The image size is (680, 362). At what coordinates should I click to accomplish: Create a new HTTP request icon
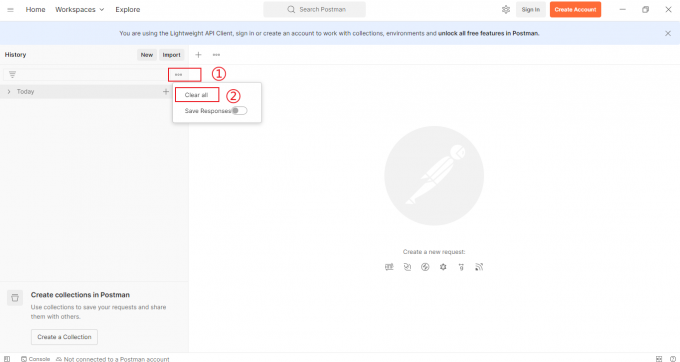tap(389, 267)
